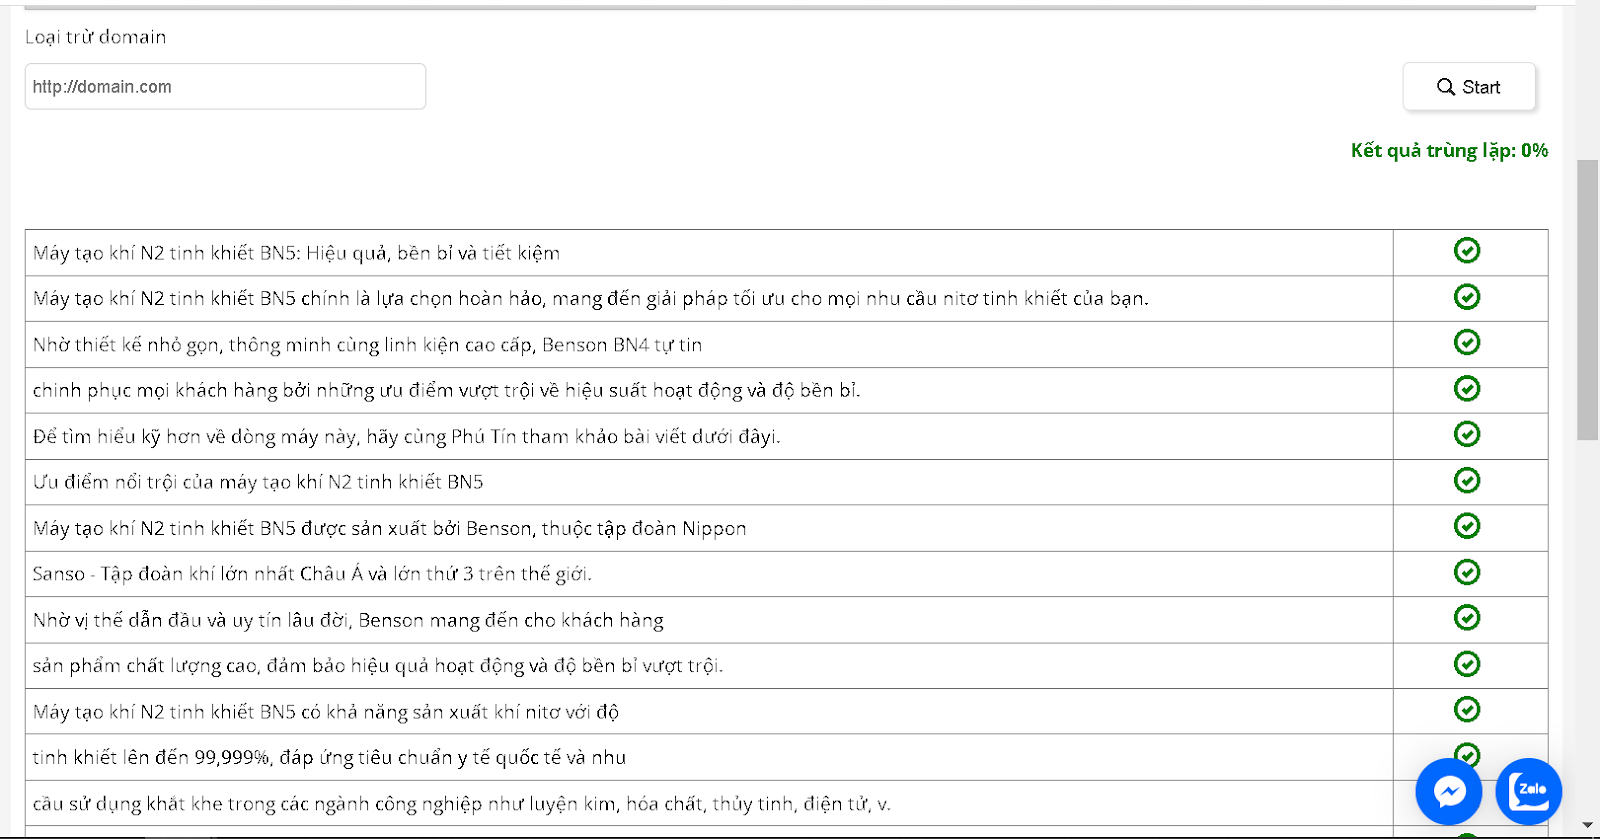Click 'Kết quả trùng lặp: 0%' result text
This screenshot has height=839, width=1600.
(1448, 151)
